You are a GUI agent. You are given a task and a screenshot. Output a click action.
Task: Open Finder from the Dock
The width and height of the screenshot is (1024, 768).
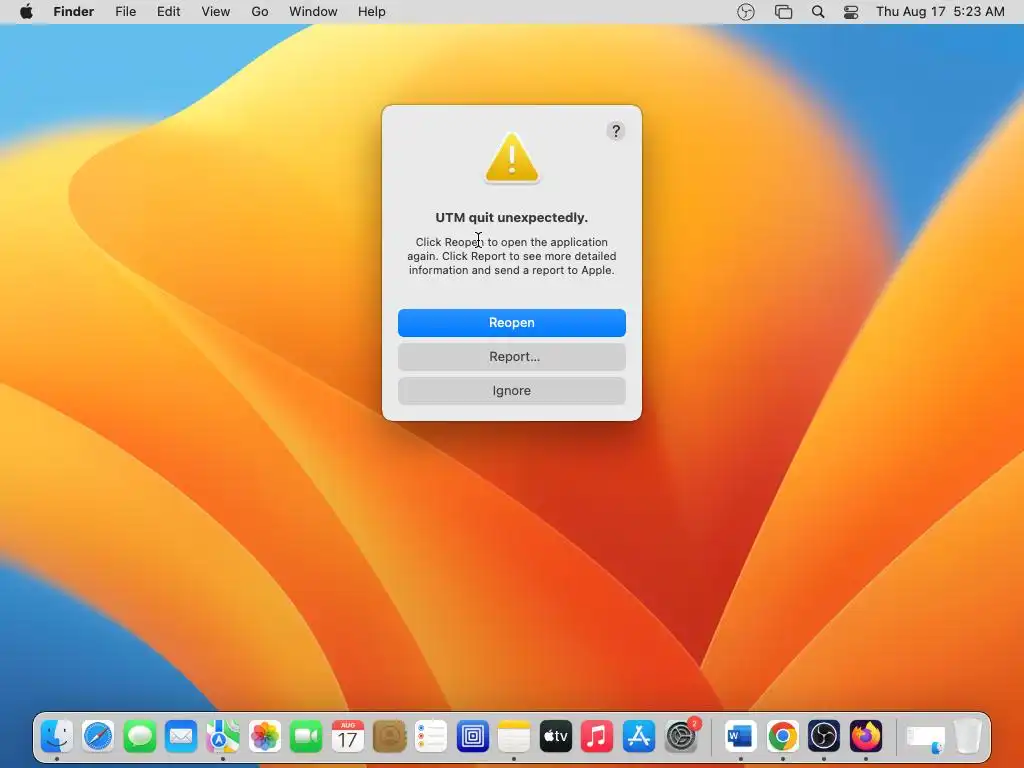pos(57,737)
